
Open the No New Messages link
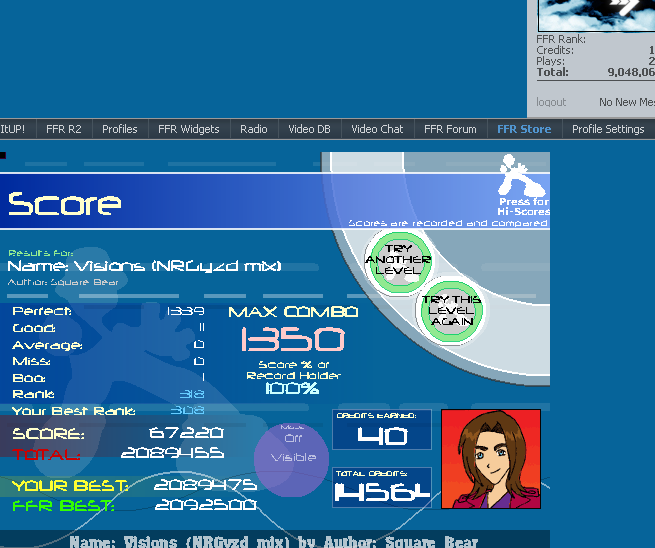tap(626, 102)
